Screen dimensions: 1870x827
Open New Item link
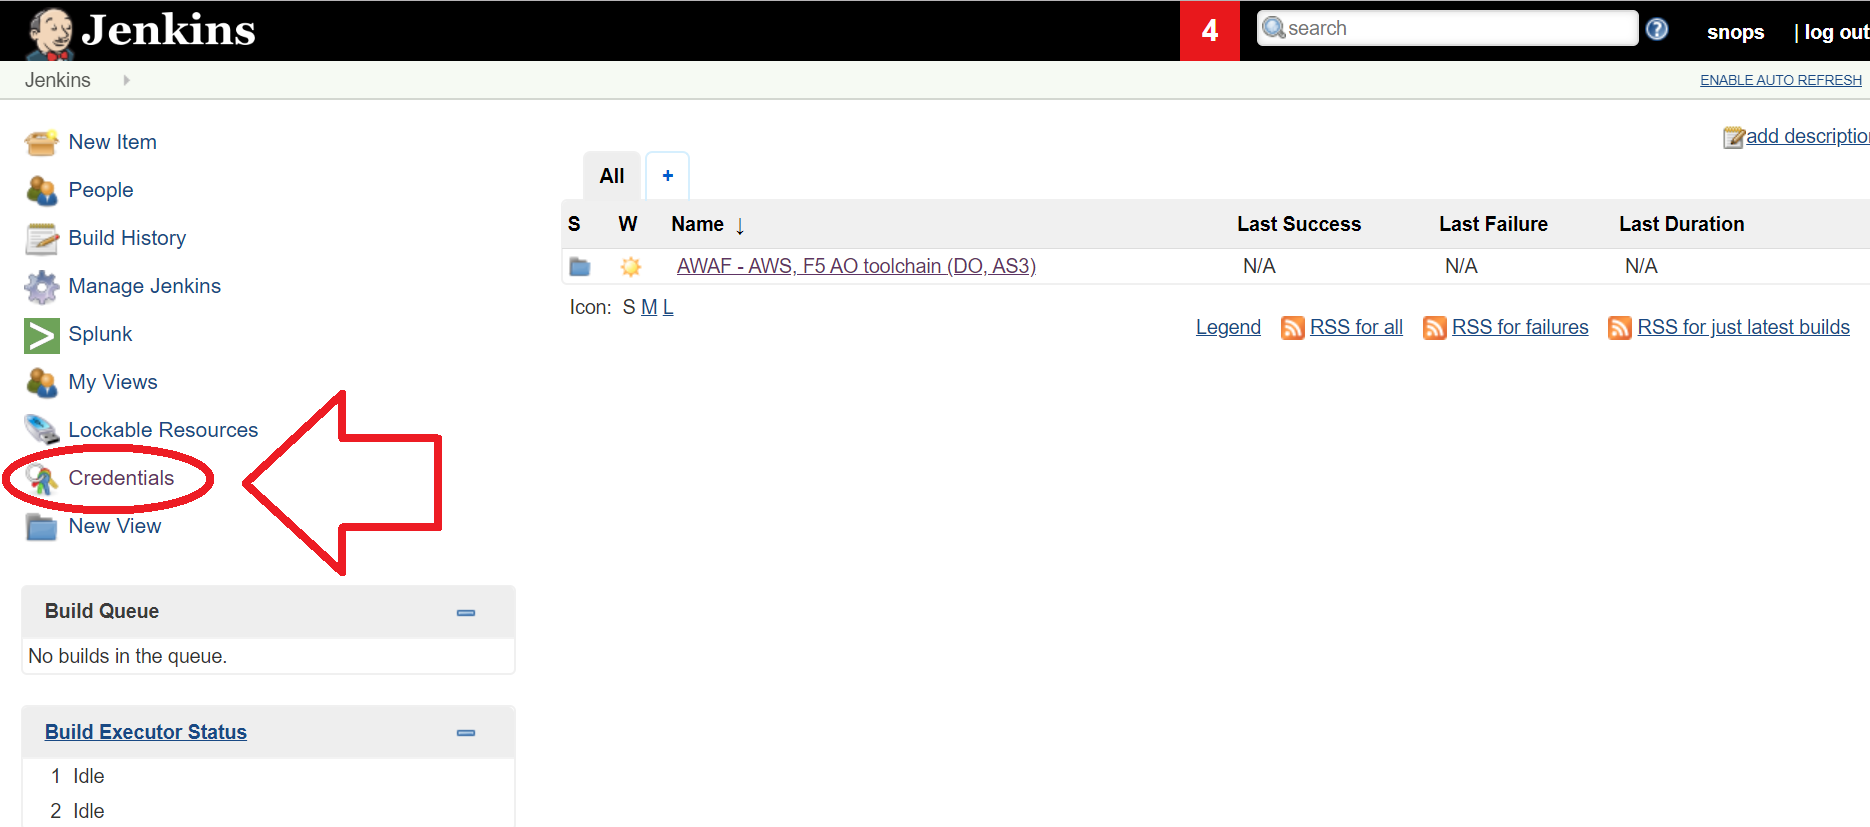tap(113, 143)
